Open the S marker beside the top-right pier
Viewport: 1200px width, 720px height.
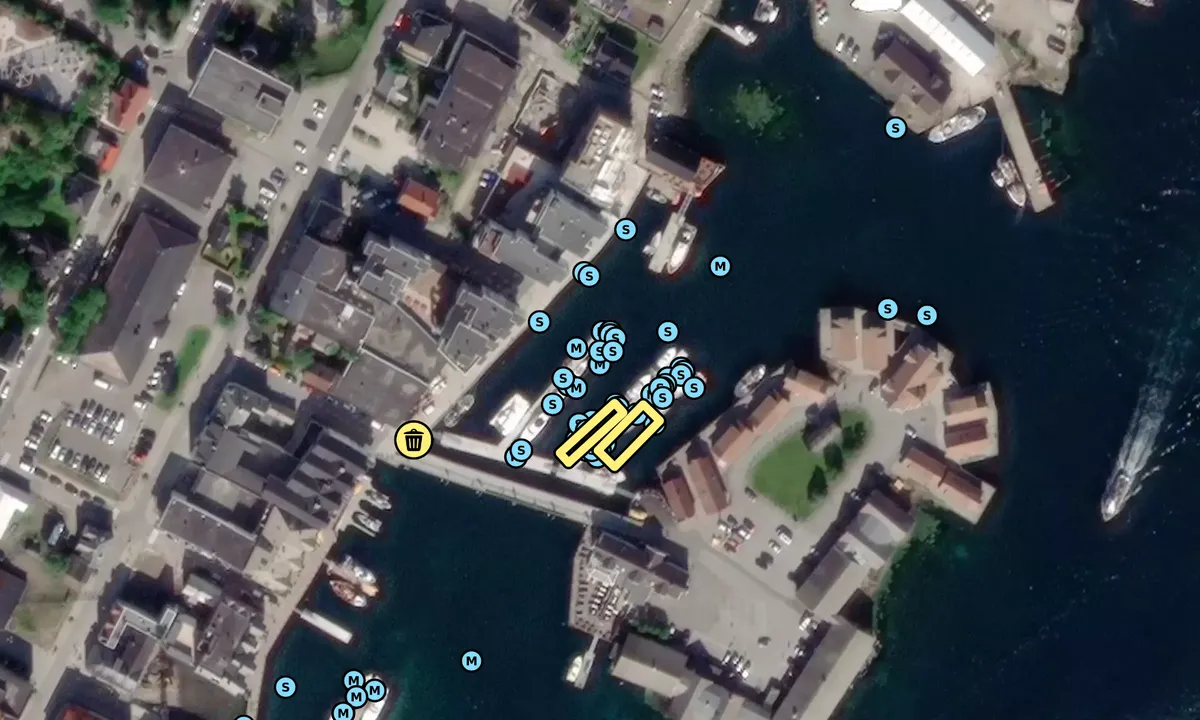[x=895, y=127]
